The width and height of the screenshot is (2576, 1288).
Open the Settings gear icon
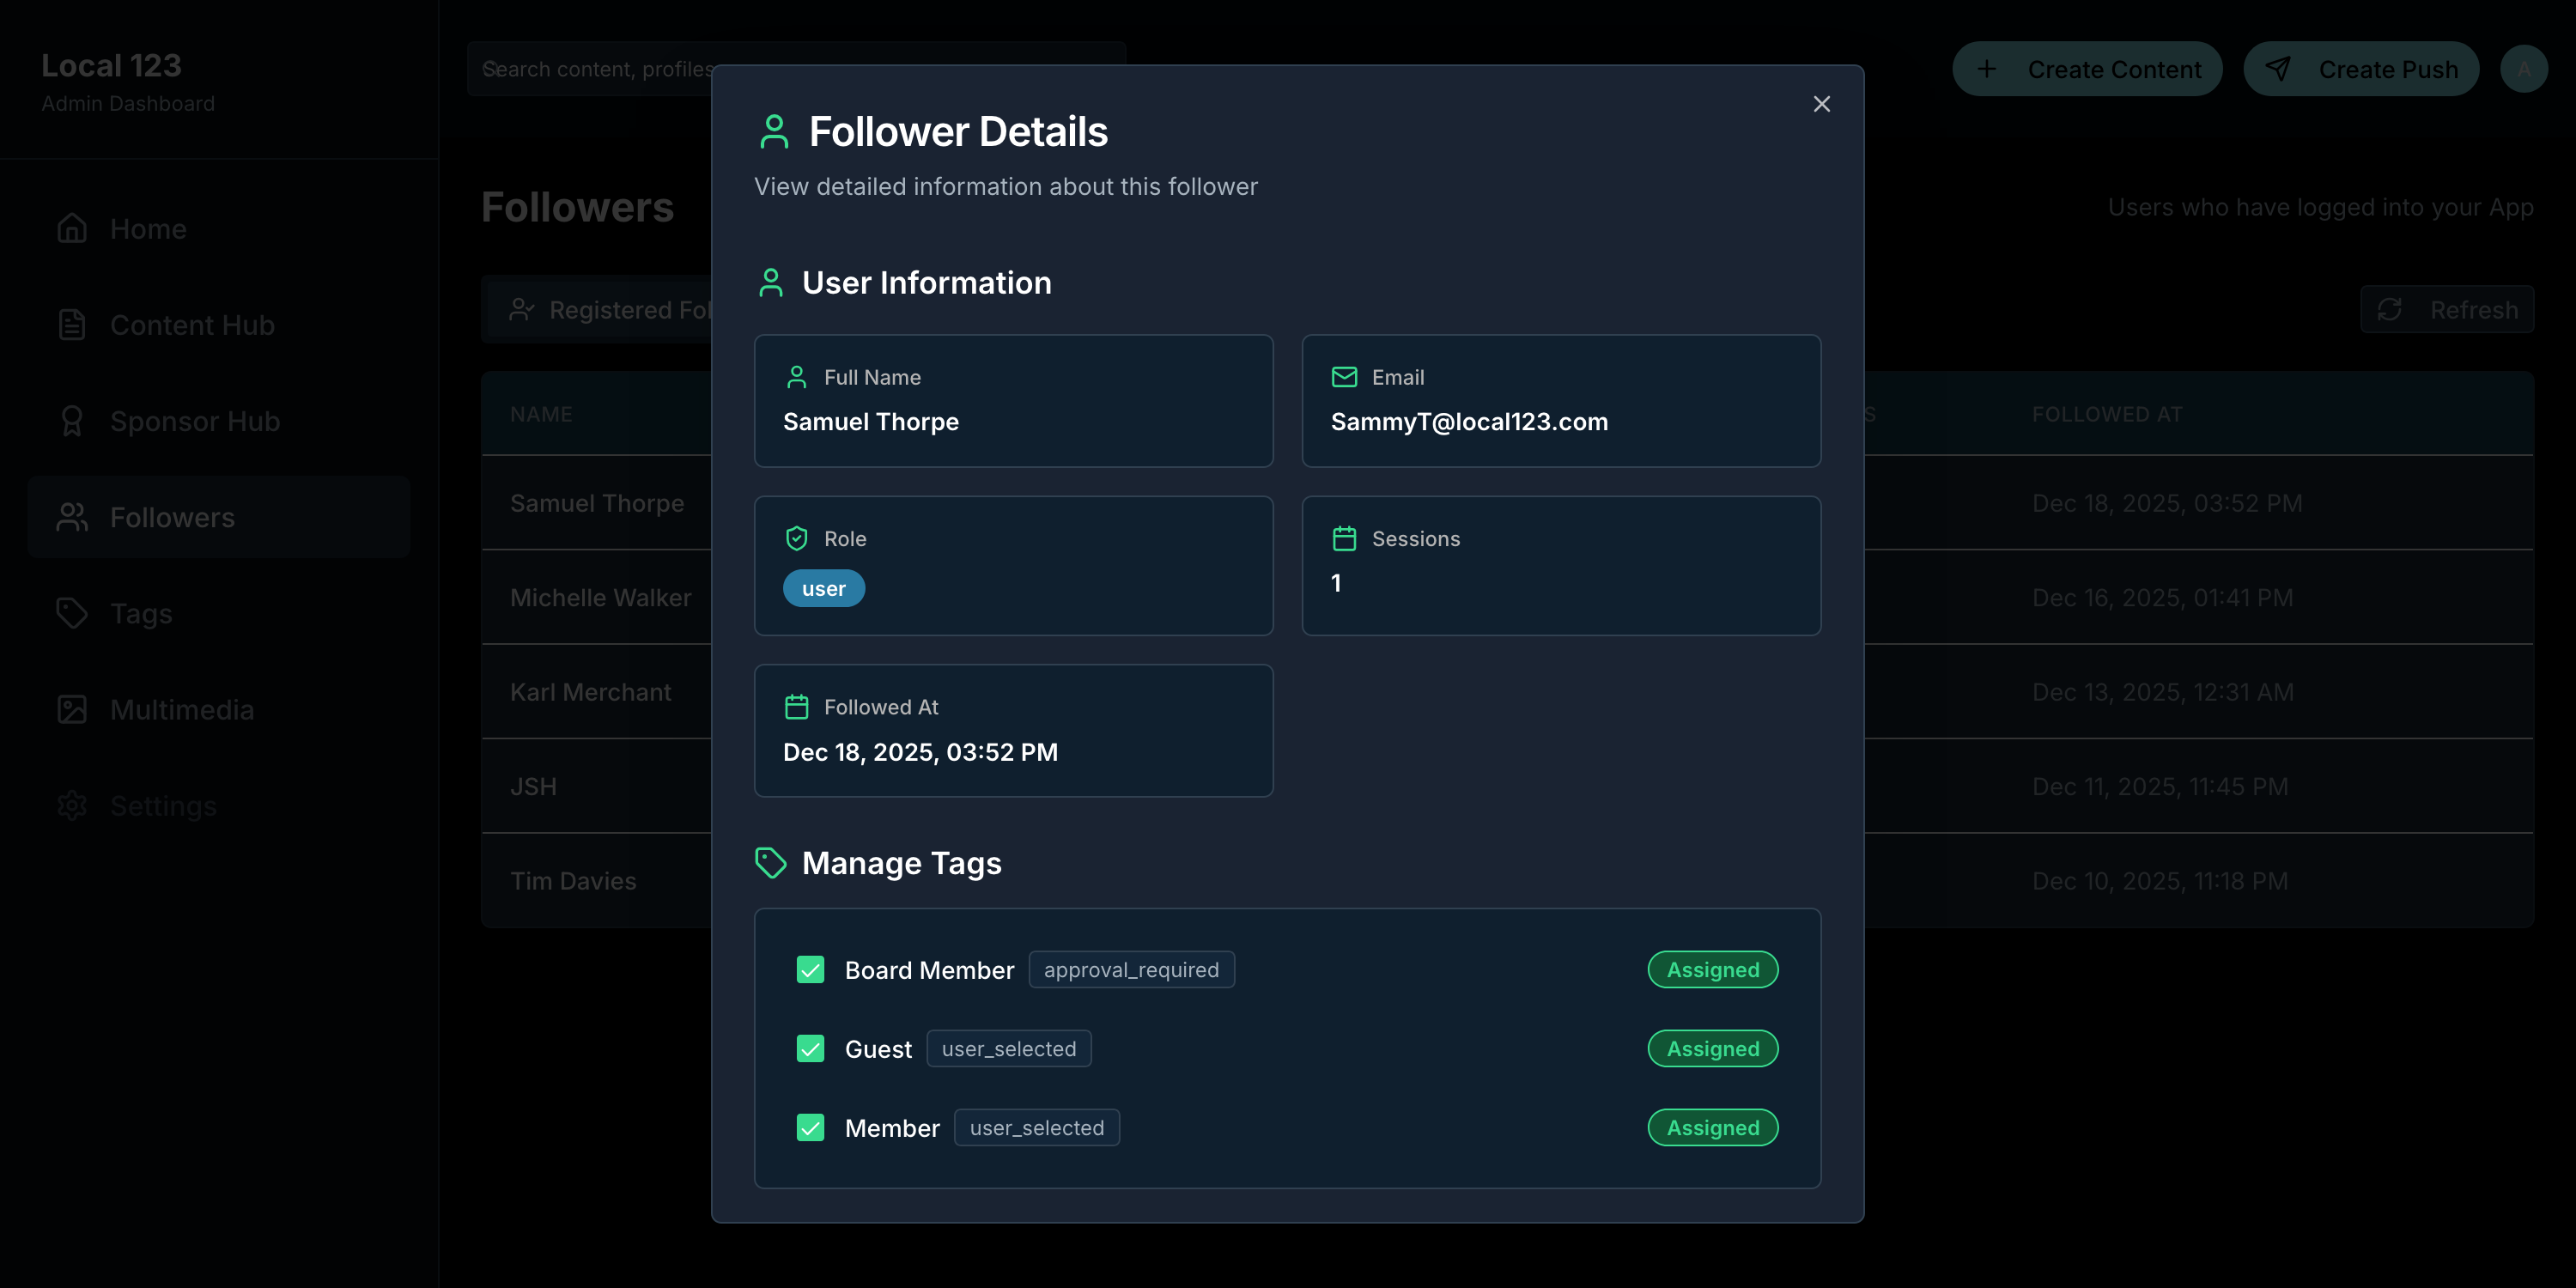tap(71, 805)
